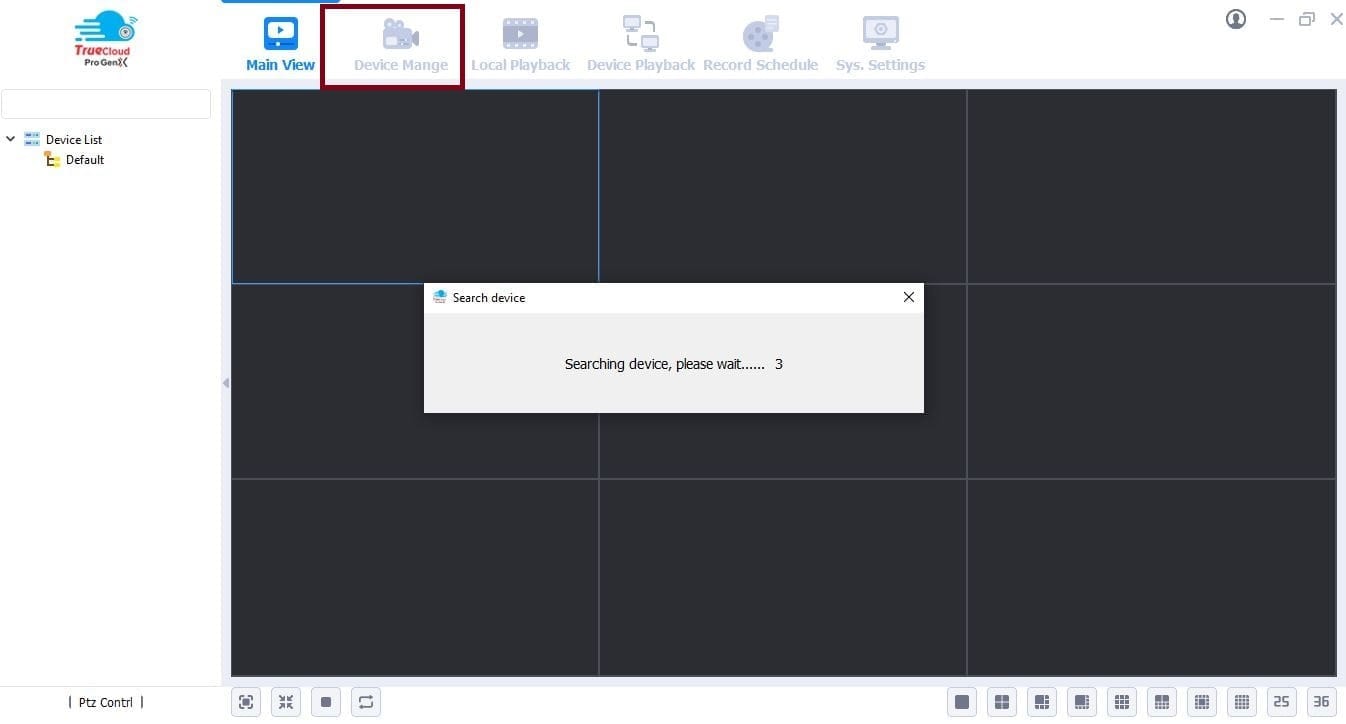The image size is (1346, 724).
Task: Open Record Schedule from top menu
Action: 761,40
